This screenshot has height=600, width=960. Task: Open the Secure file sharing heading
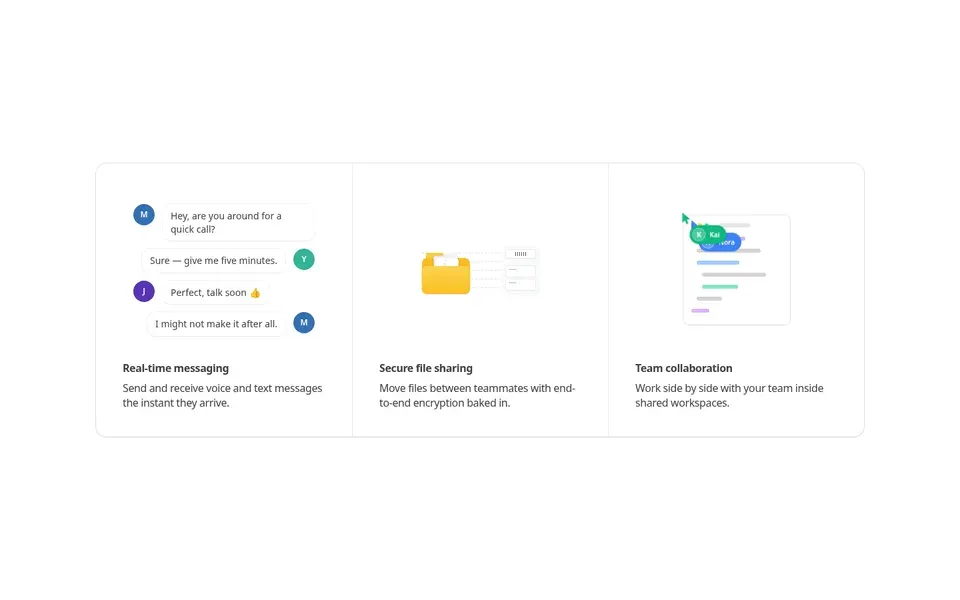tap(426, 368)
